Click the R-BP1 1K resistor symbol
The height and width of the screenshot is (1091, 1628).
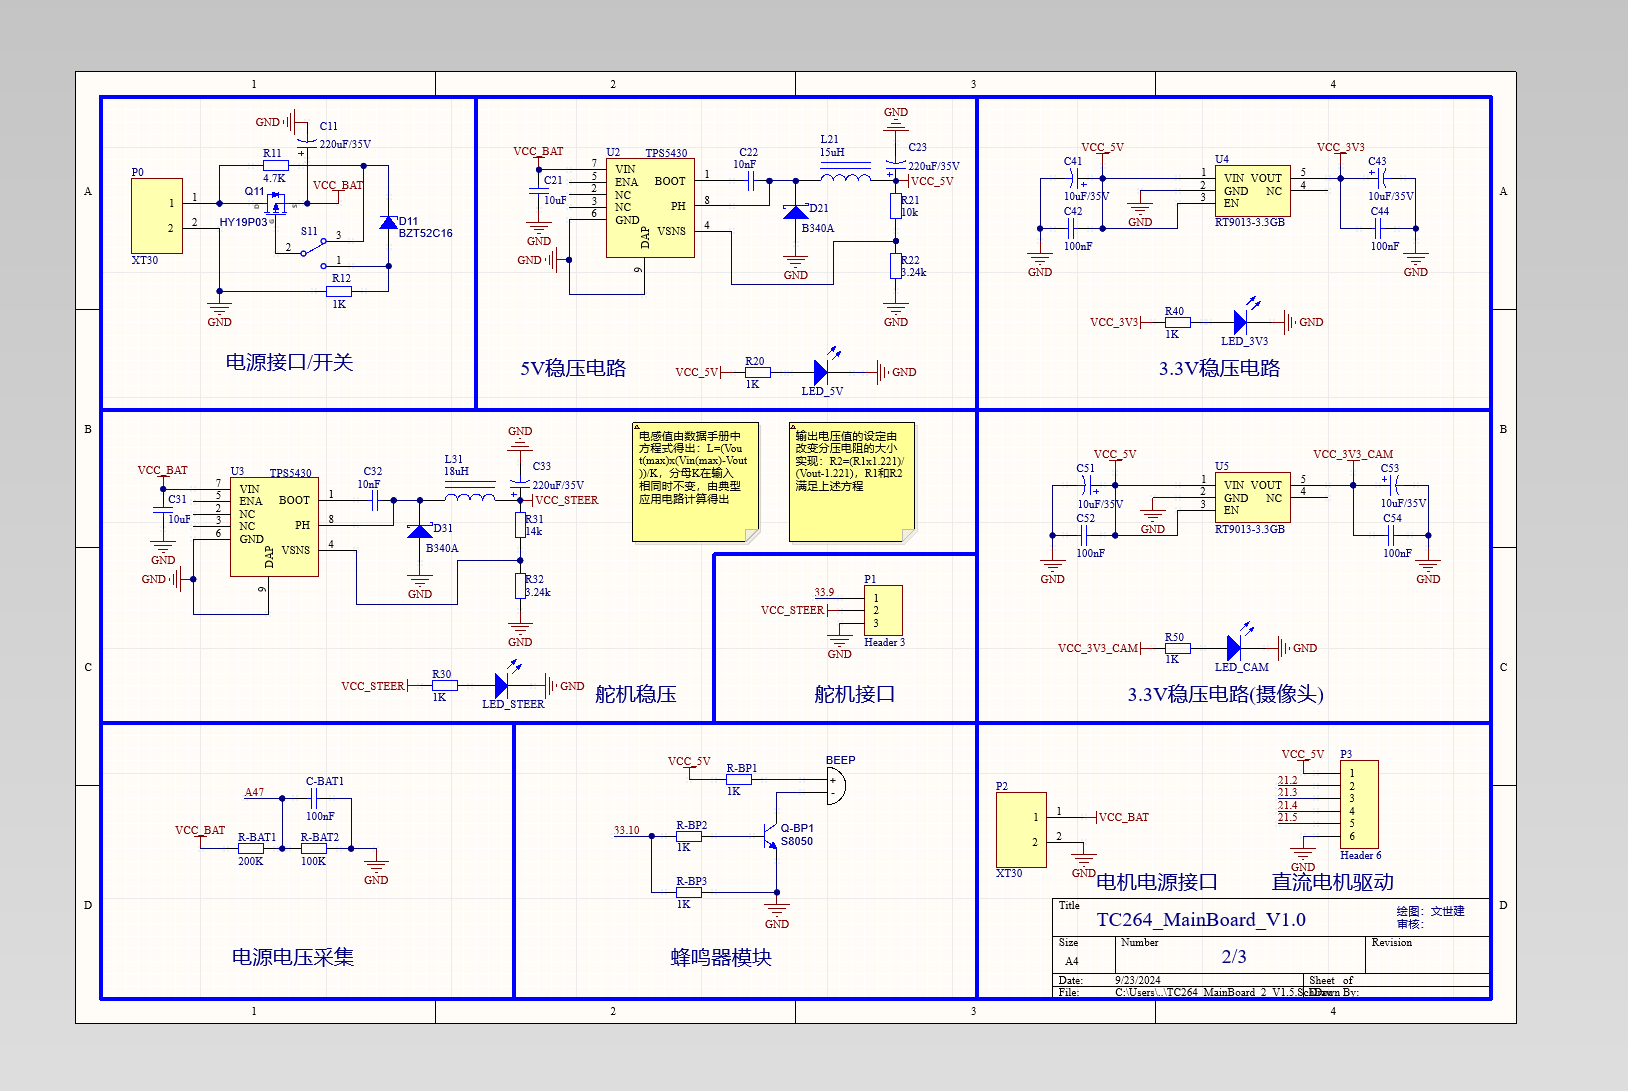click(738, 779)
